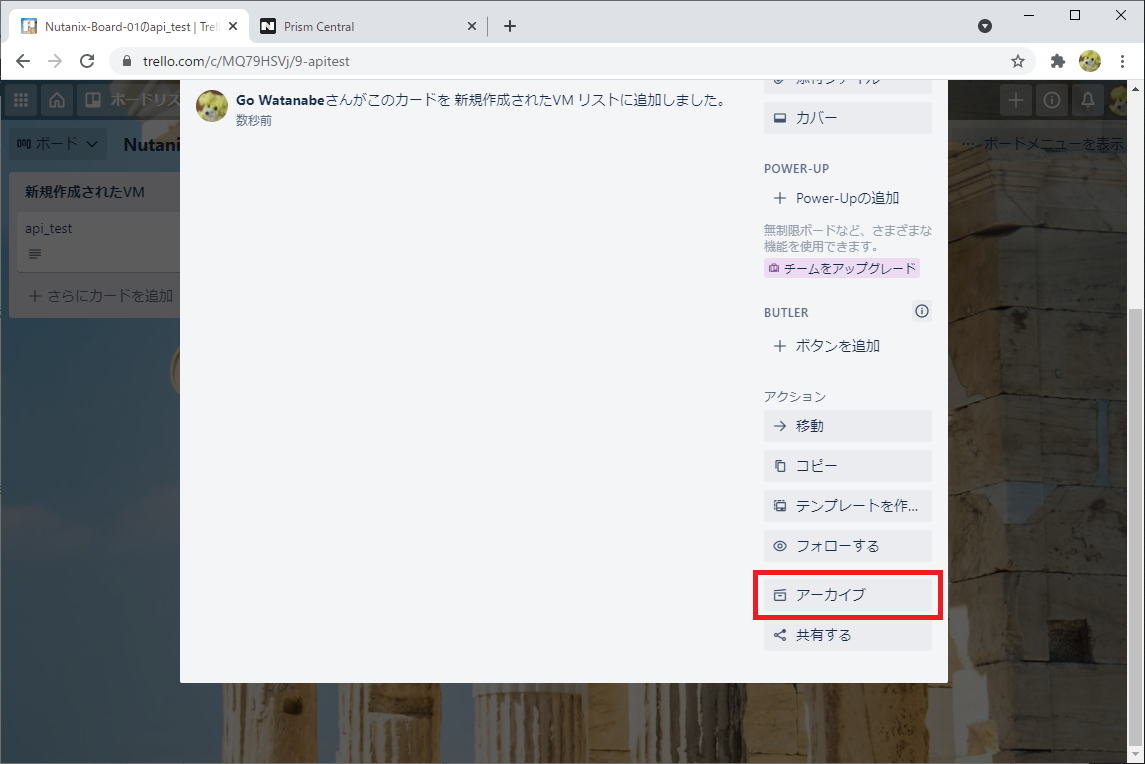Image resolution: width=1145 pixels, height=764 pixels.
Task: Click the browser address bar
Action: (x=400, y=61)
